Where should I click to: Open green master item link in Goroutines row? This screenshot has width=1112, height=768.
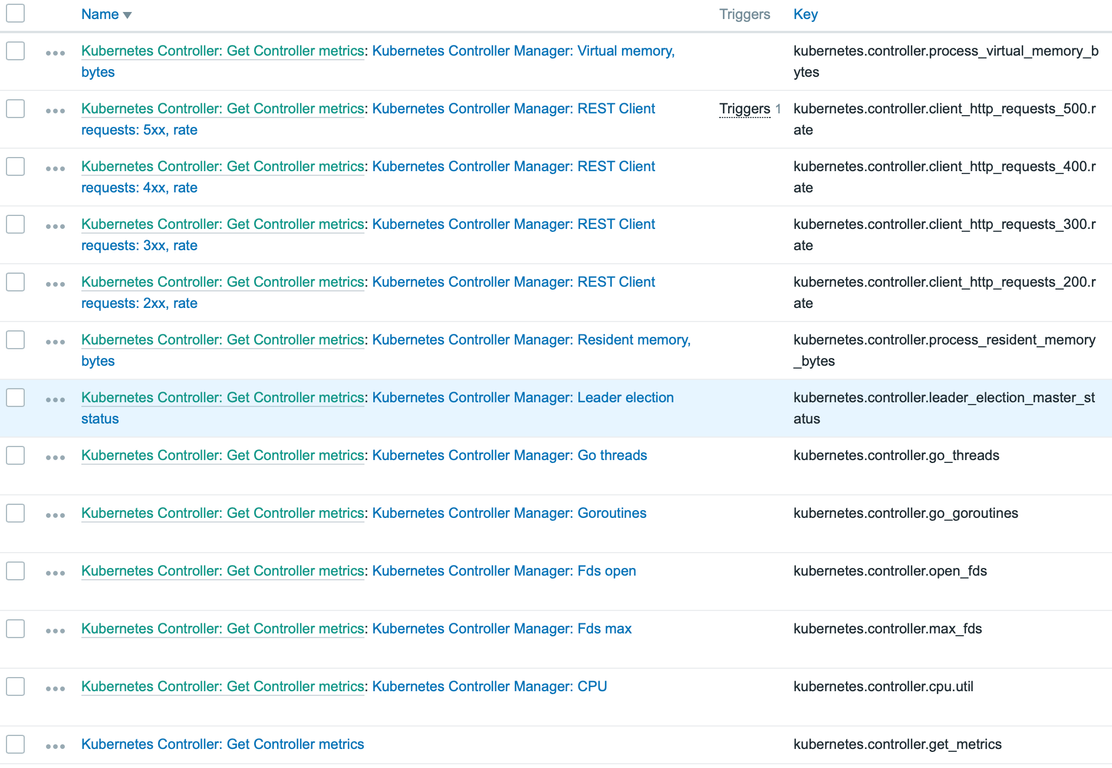pyautogui.click(x=223, y=513)
